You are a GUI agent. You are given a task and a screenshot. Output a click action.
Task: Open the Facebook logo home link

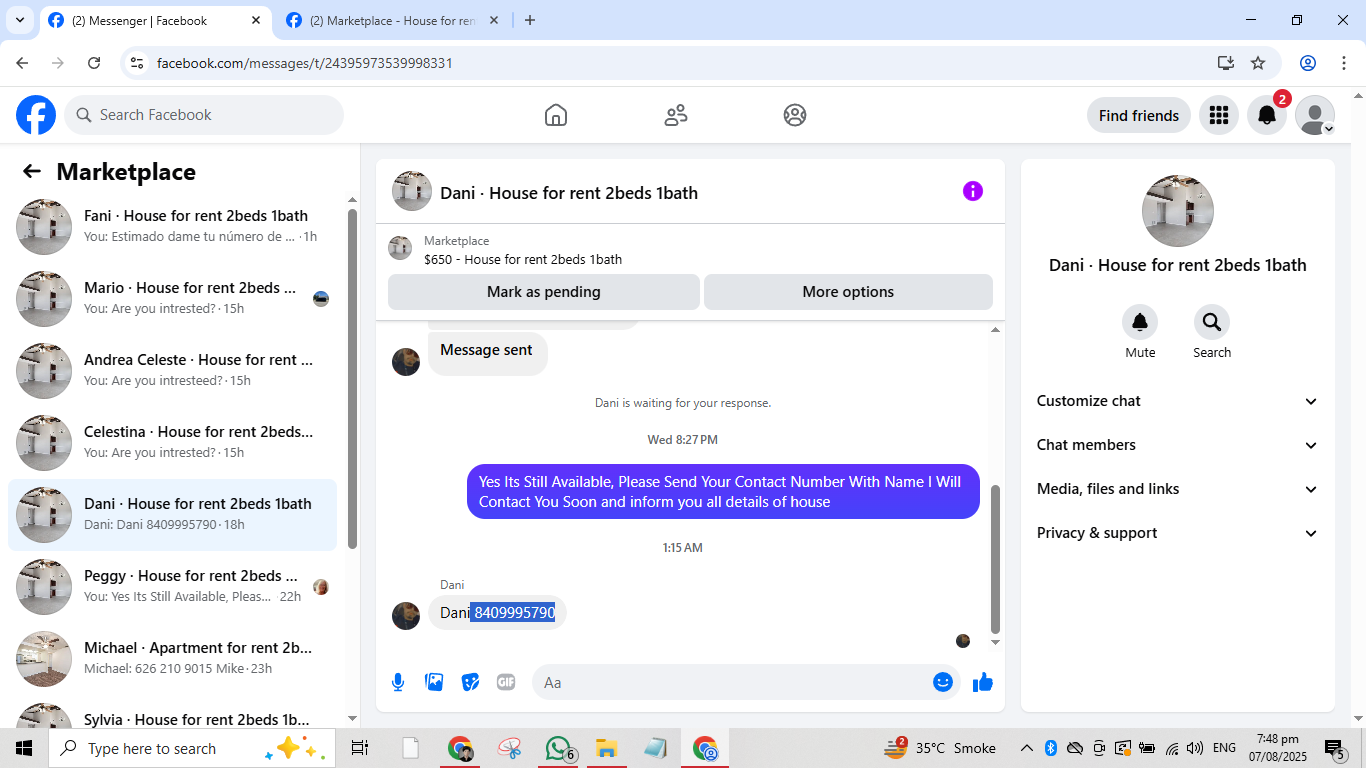[x=36, y=115]
